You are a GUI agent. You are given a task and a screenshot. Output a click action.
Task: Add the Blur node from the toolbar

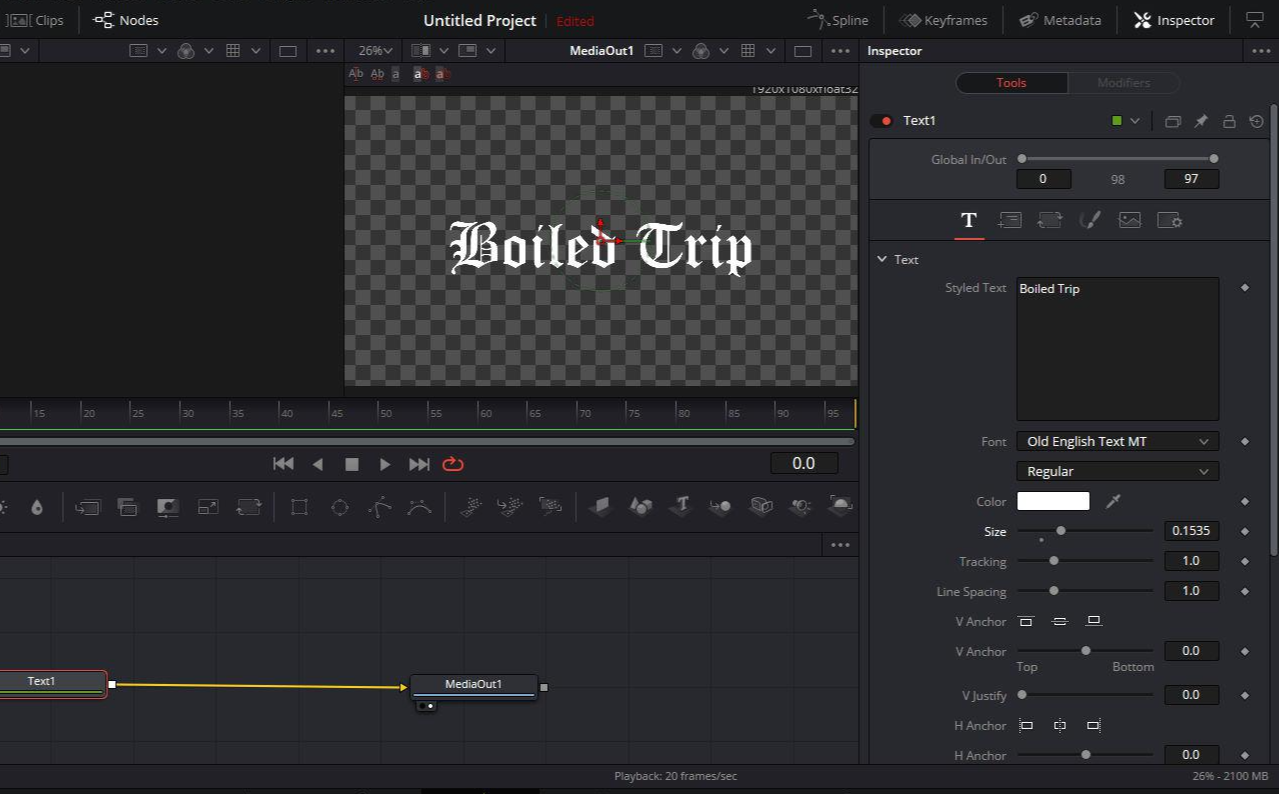(x=37, y=507)
